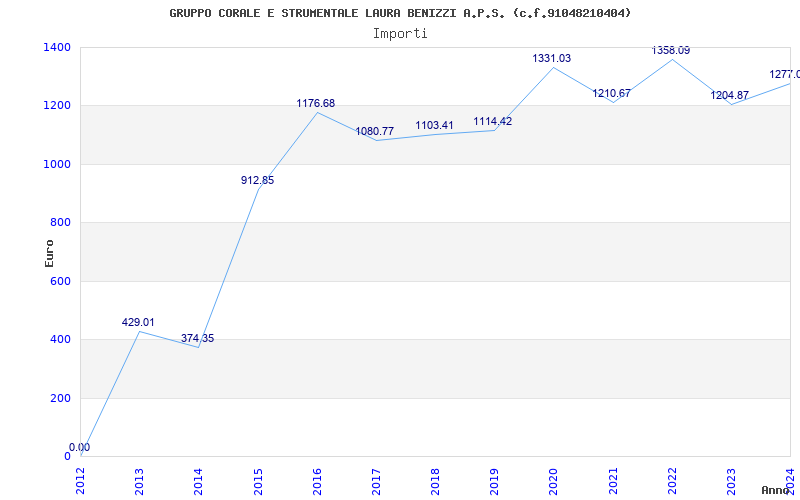Click the 1358.09 data label
Image resolution: width=800 pixels, height=500 pixels.
(671, 51)
